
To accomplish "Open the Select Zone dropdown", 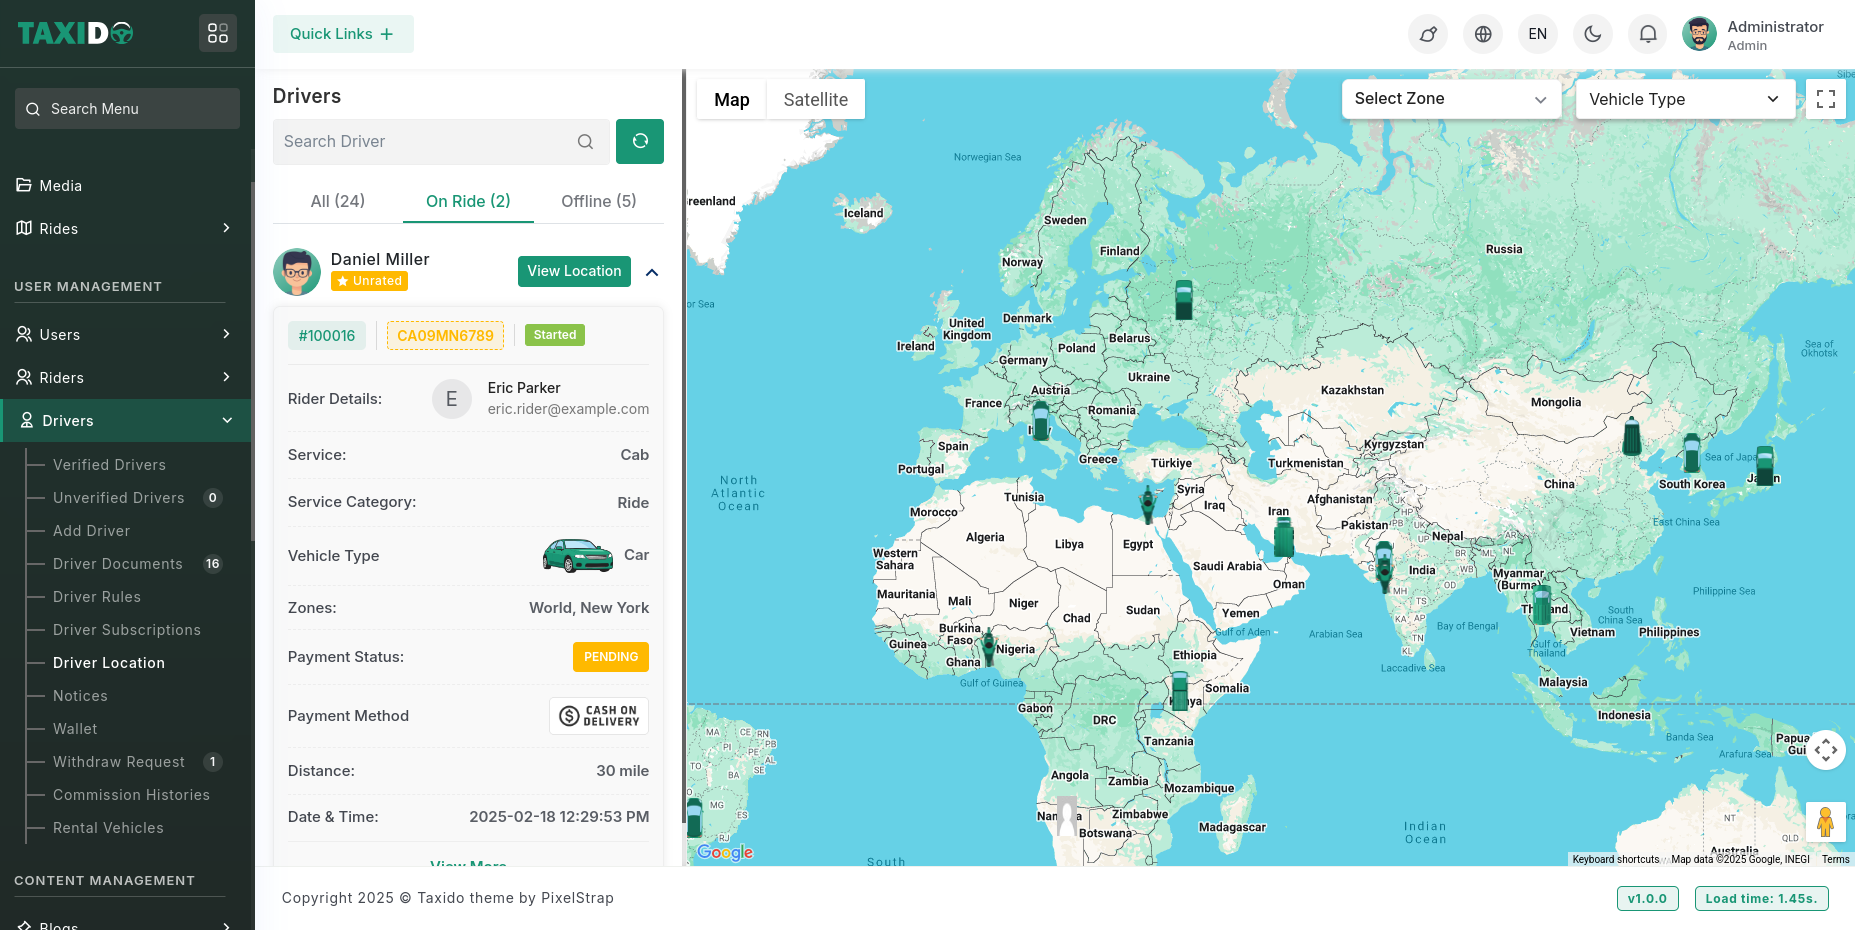I will pyautogui.click(x=1450, y=99).
